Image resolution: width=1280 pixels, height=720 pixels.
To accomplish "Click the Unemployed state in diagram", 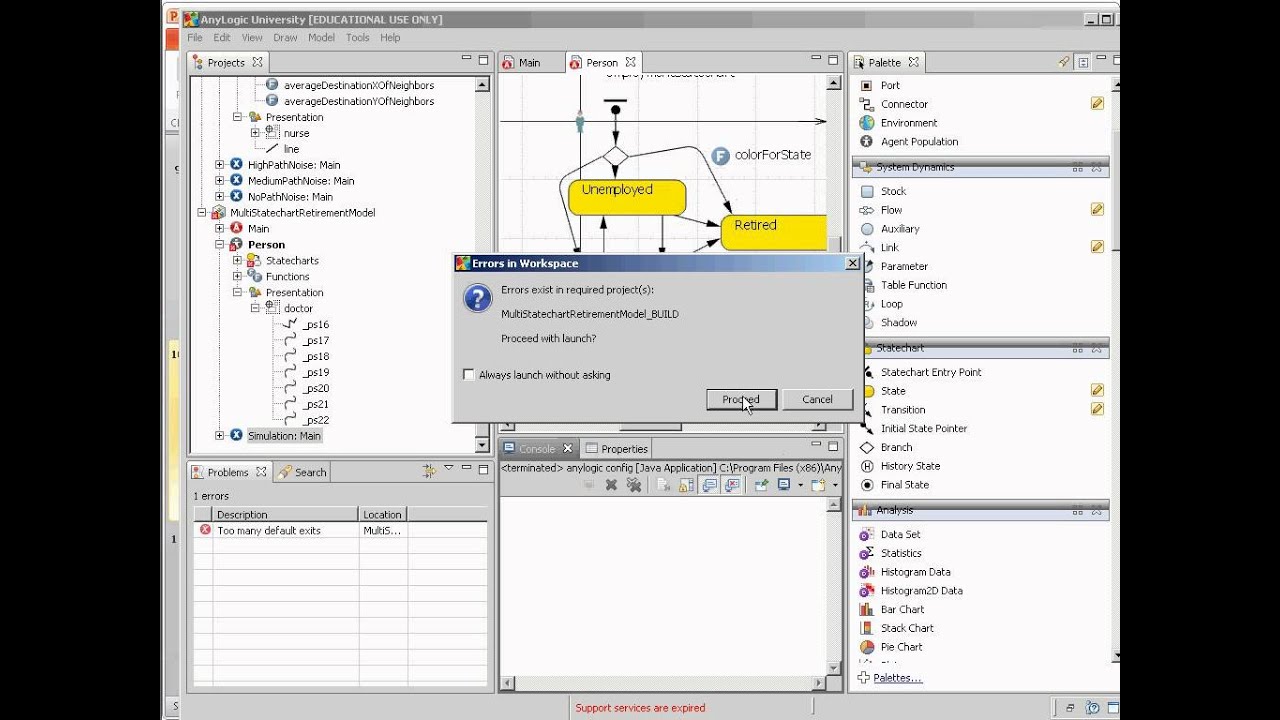I will pos(627,197).
